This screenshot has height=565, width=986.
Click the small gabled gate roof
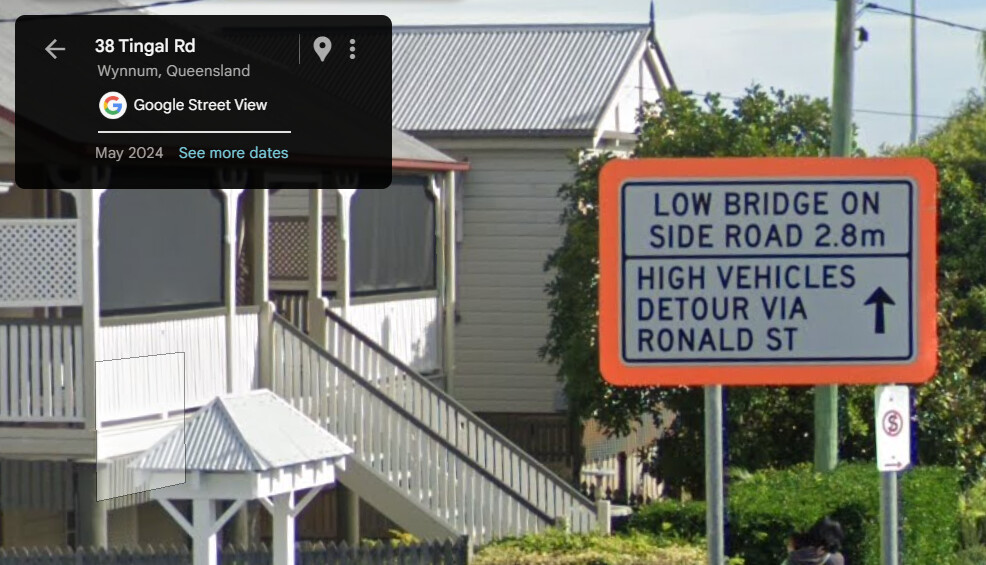pos(242,434)
